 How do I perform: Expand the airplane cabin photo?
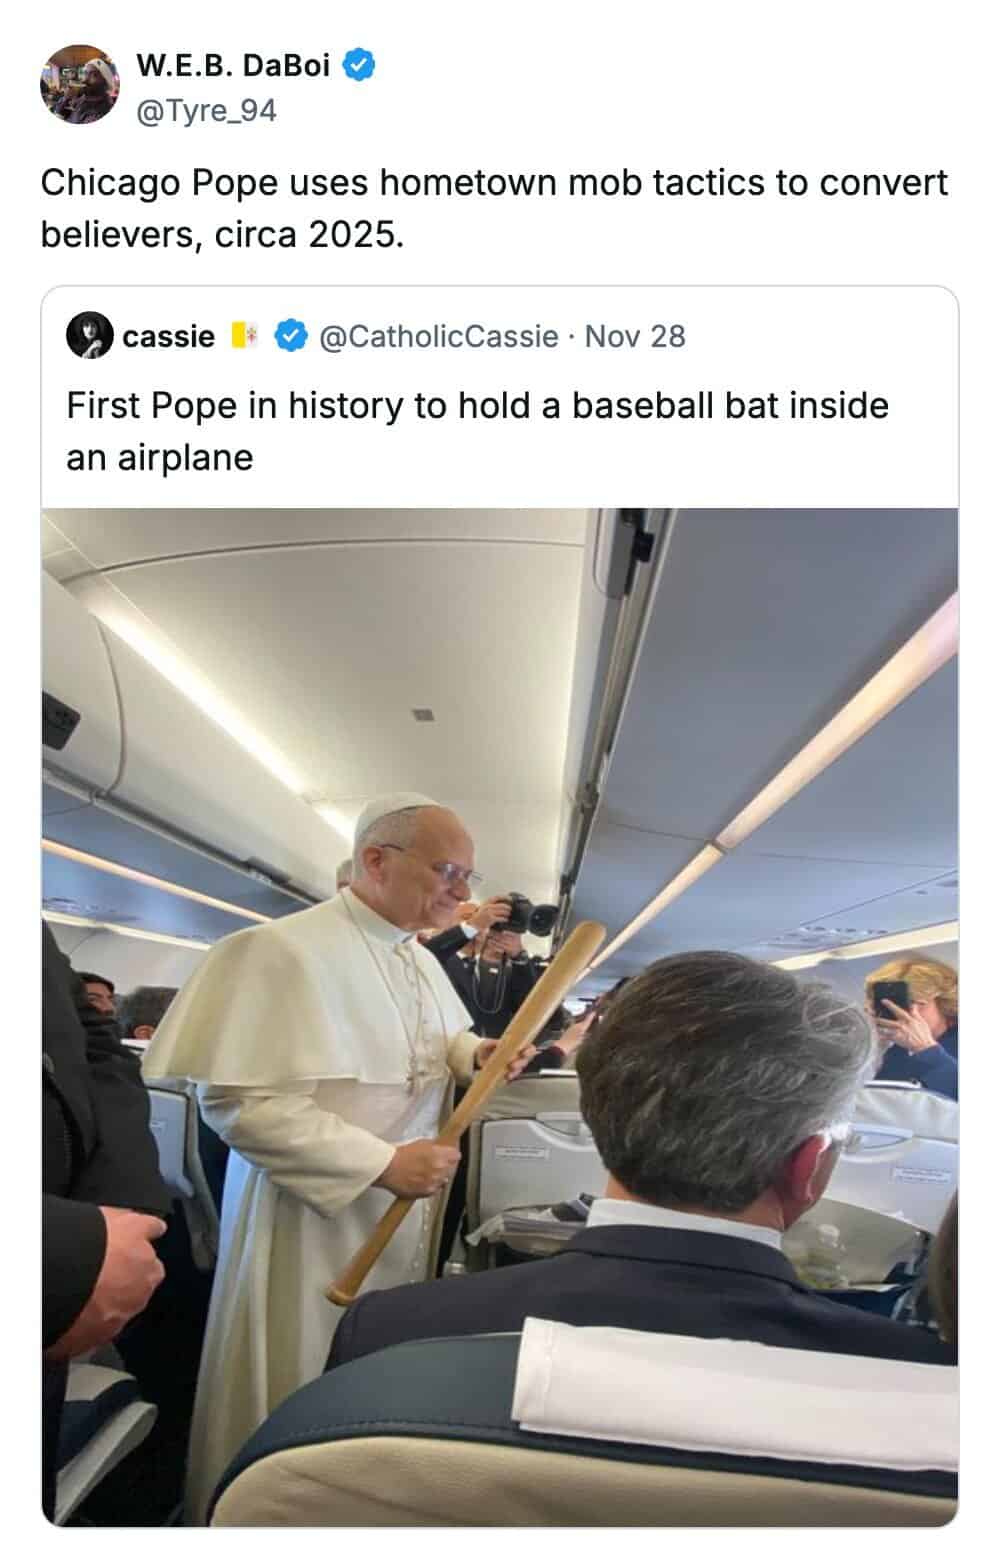tap(500, 1017)
